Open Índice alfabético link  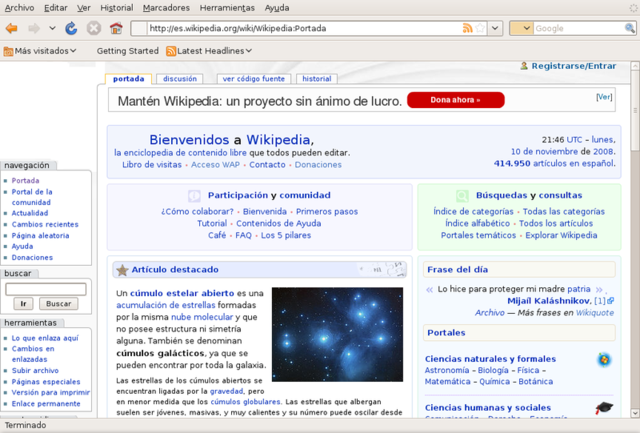point(478,223)
